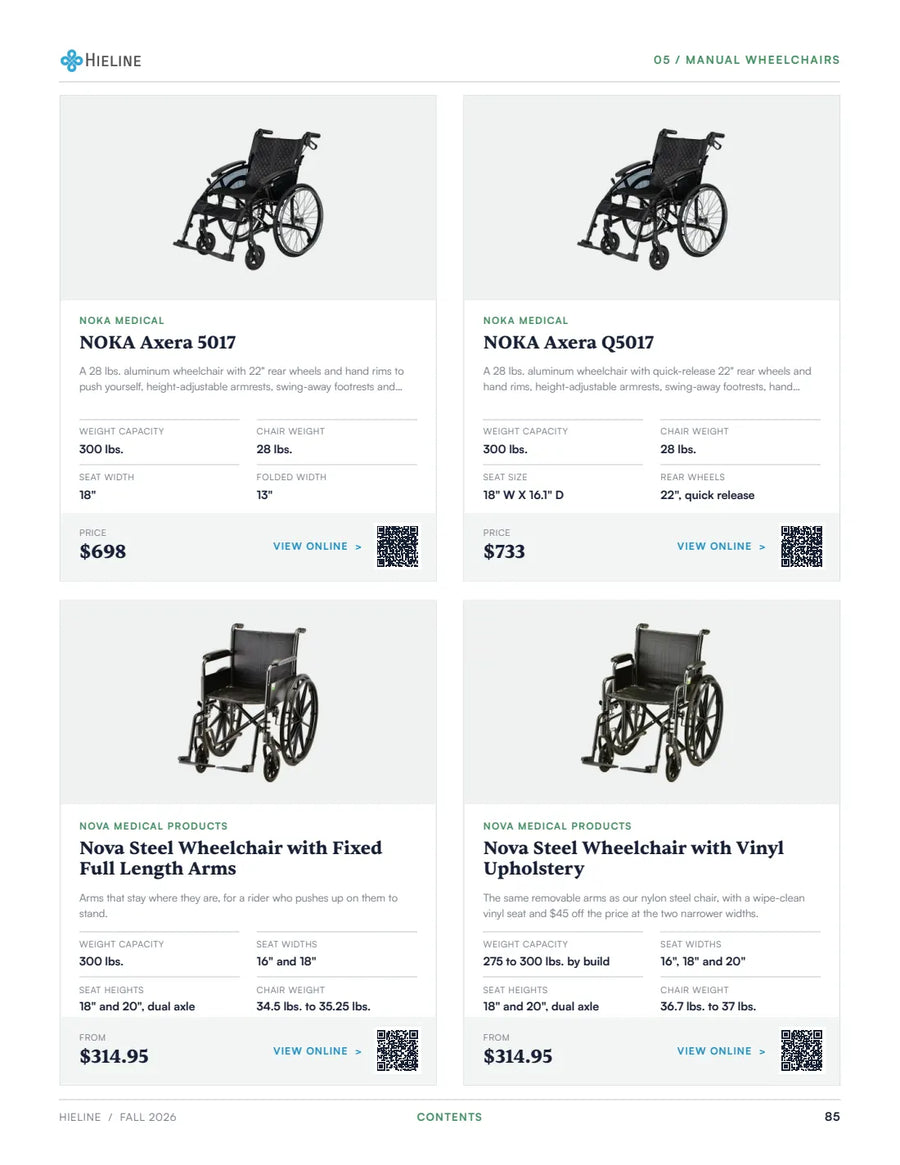Click QR code for Nova Fixed Full Length Arms
The width and height of the screenshot is (900, 1165).
click(x=398, y=1051)
